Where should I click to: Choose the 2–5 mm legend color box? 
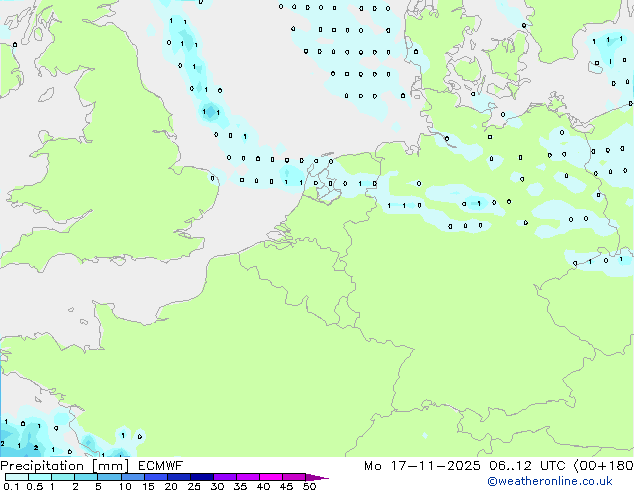tap(86, 477)
